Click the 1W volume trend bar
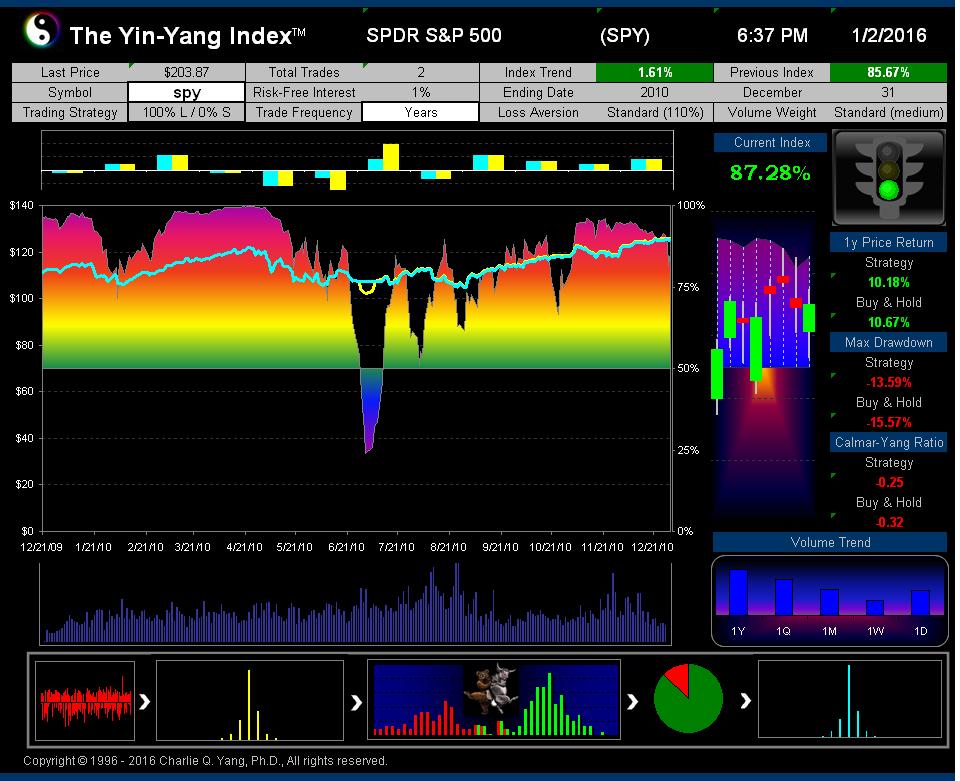The width and height of the screenshot is (960, 781). (x=875, y=607)
